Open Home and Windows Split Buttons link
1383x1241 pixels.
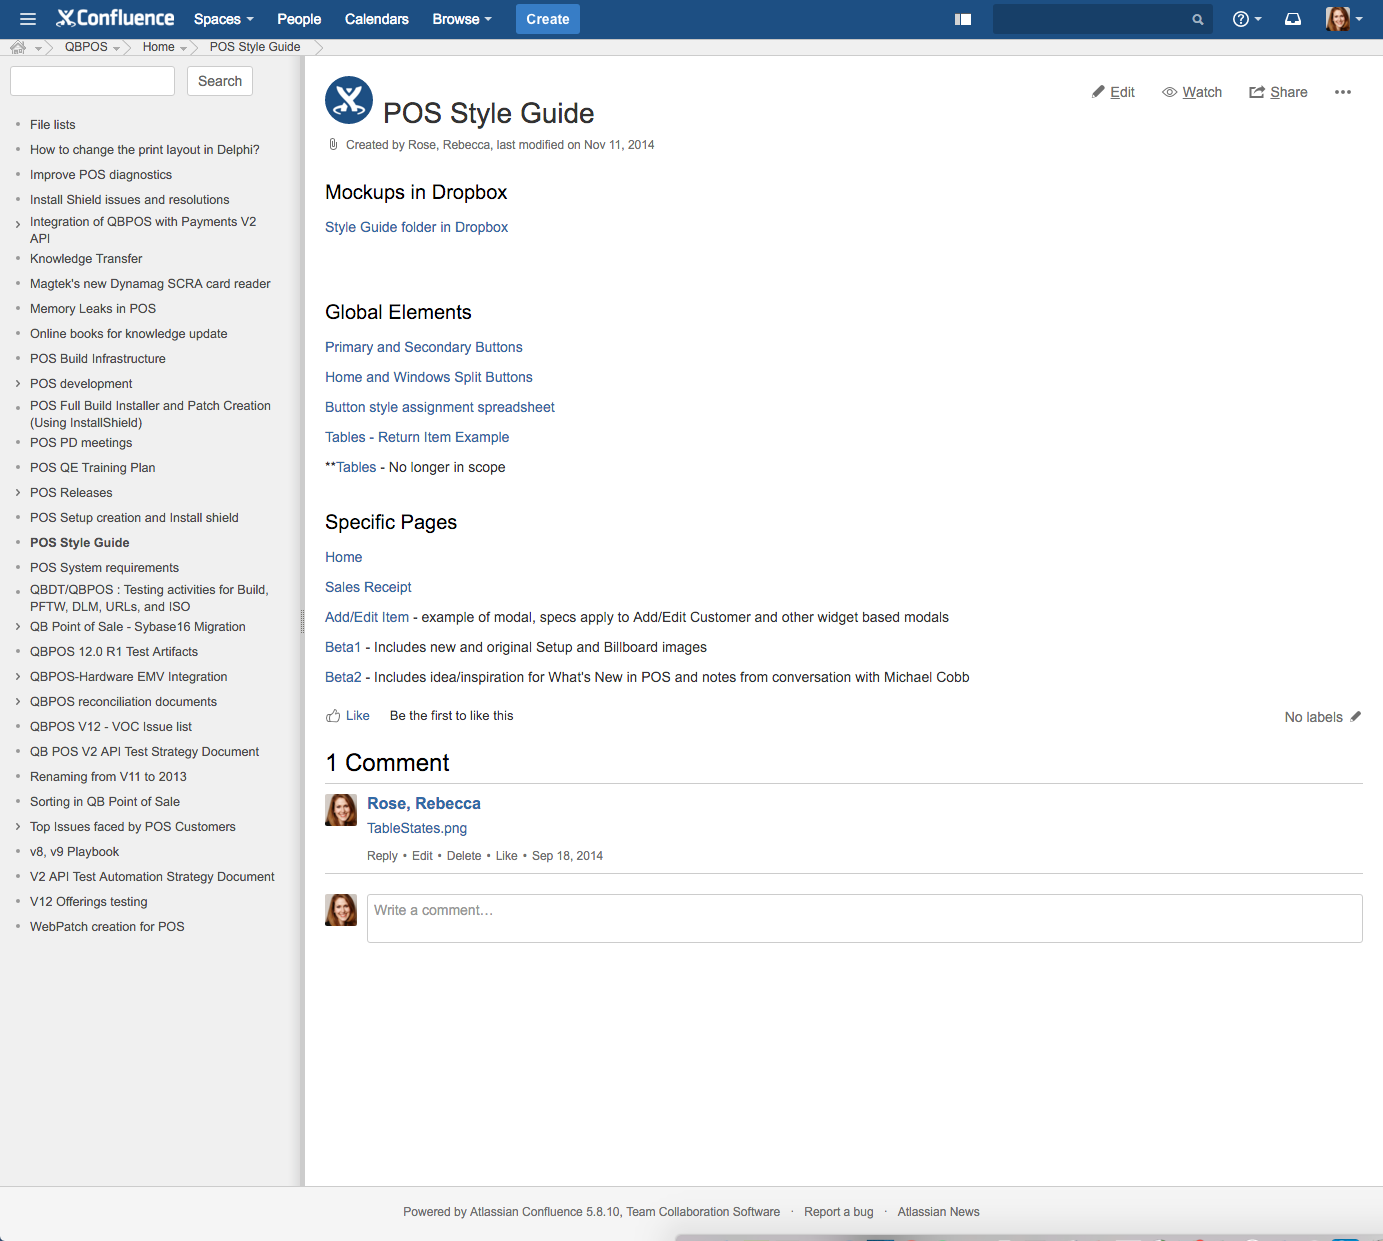click(428, 377)
